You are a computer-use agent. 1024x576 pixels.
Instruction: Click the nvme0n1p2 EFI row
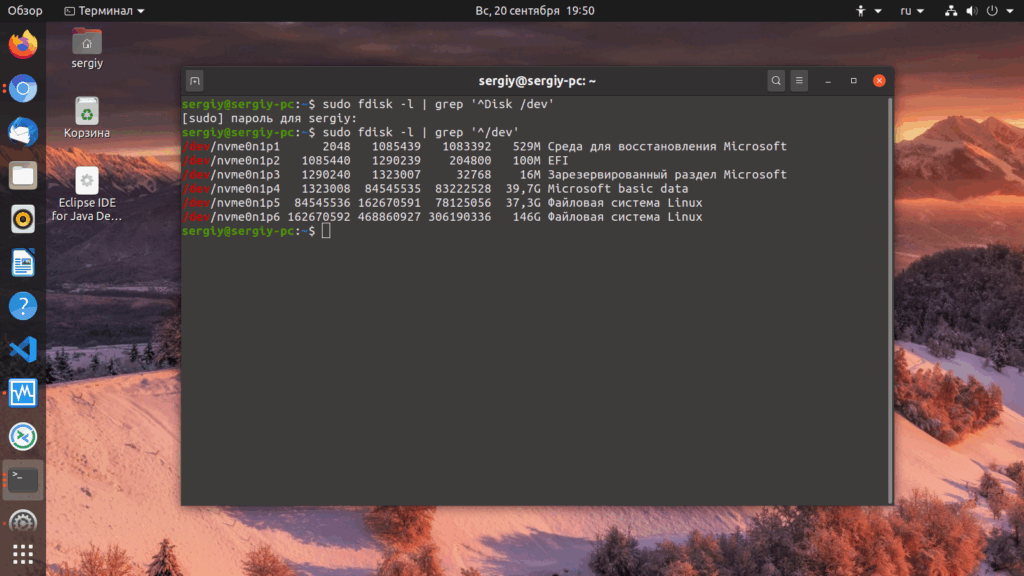376,161
